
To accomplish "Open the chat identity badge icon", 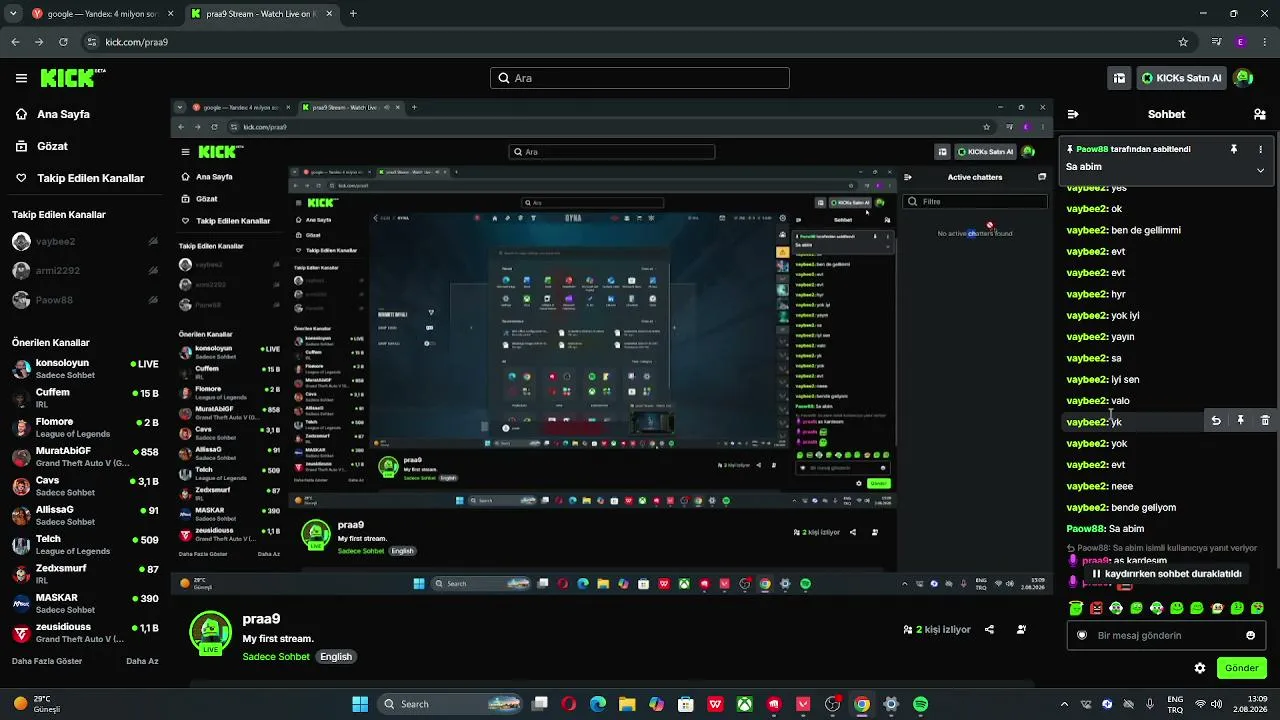I will click(1081, 635).
